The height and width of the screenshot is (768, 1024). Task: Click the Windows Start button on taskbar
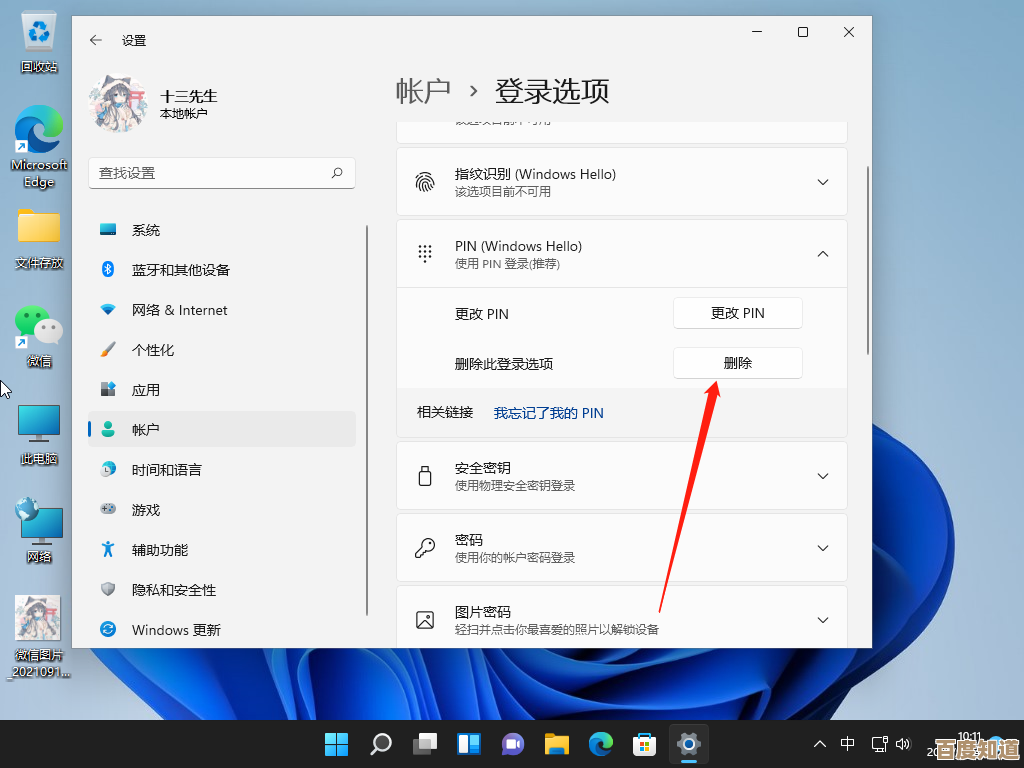[x=337, y=744]
